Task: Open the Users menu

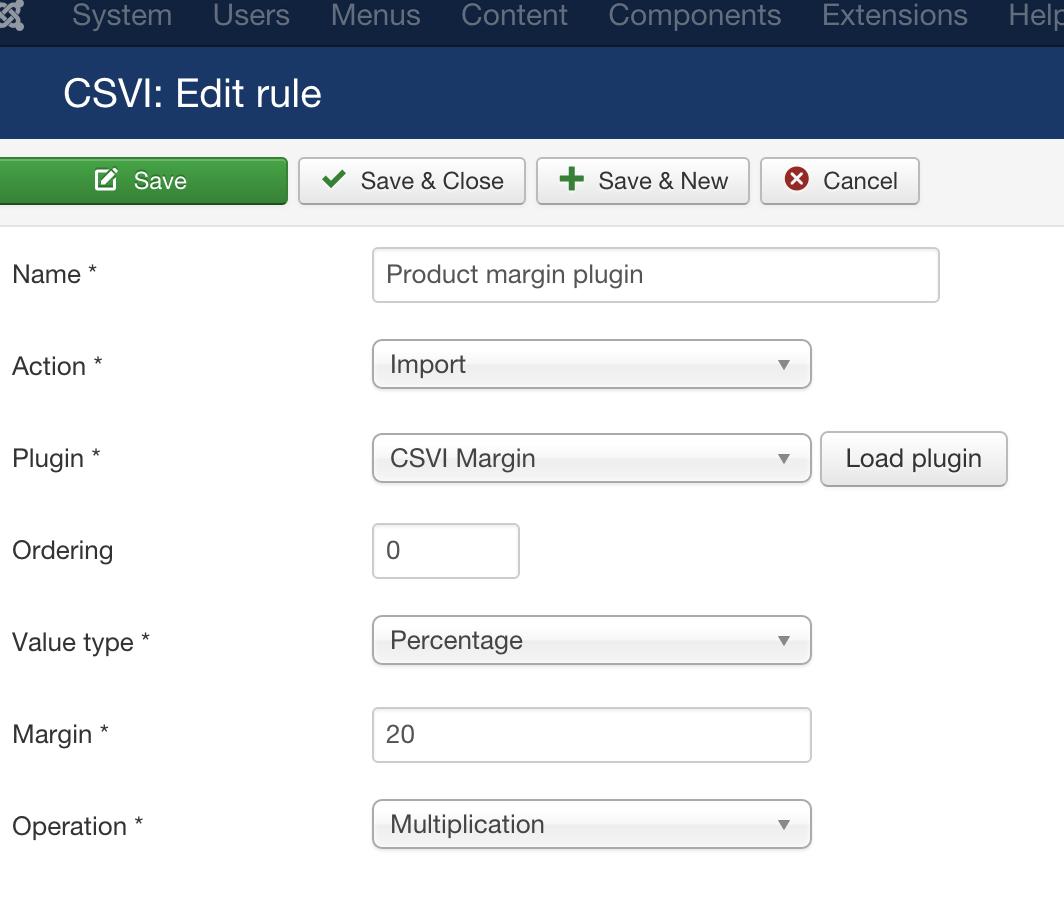Action: [x=251, y=15]
